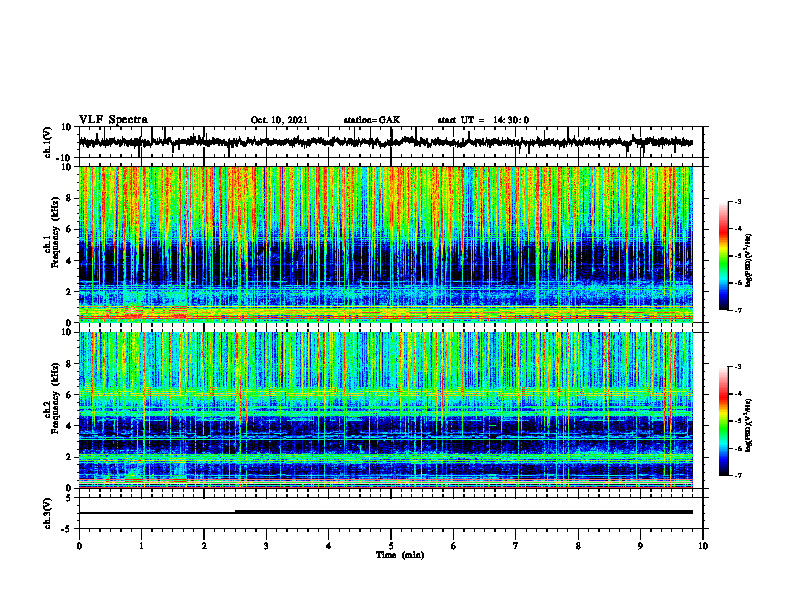Click time-axis tick label "9"
Screen dimensions: 792x612
pos(640,546)
